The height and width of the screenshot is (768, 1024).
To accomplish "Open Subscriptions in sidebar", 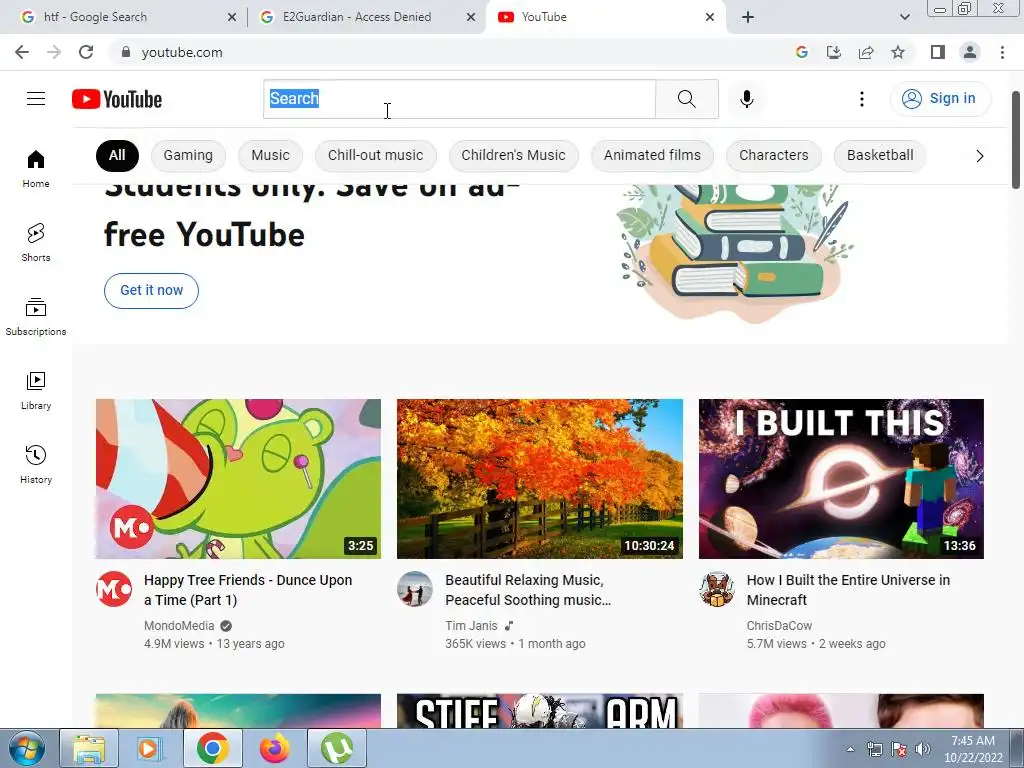I will coord(36,316).
